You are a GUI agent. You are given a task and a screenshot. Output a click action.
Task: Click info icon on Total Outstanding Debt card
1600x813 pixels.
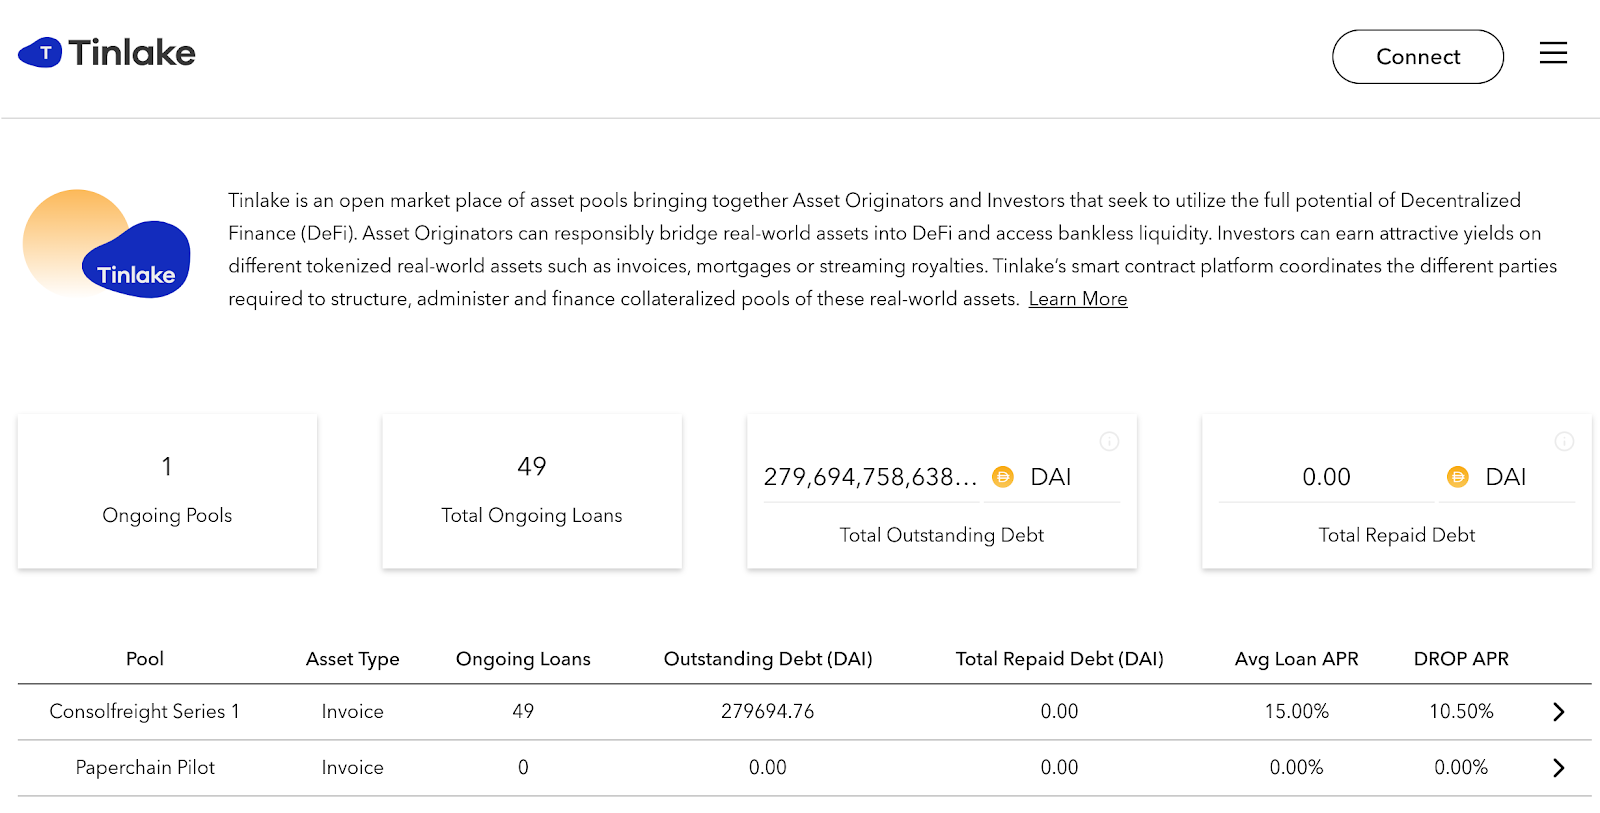tap(1109, 441)
